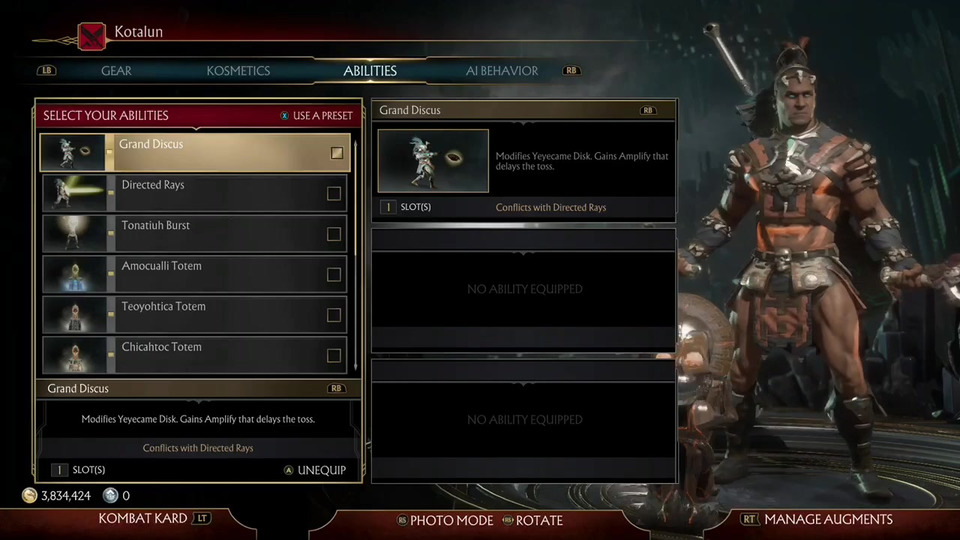Click the gold koin currency icon
Viewport: 960px width, 540px height.
[29, 495]
